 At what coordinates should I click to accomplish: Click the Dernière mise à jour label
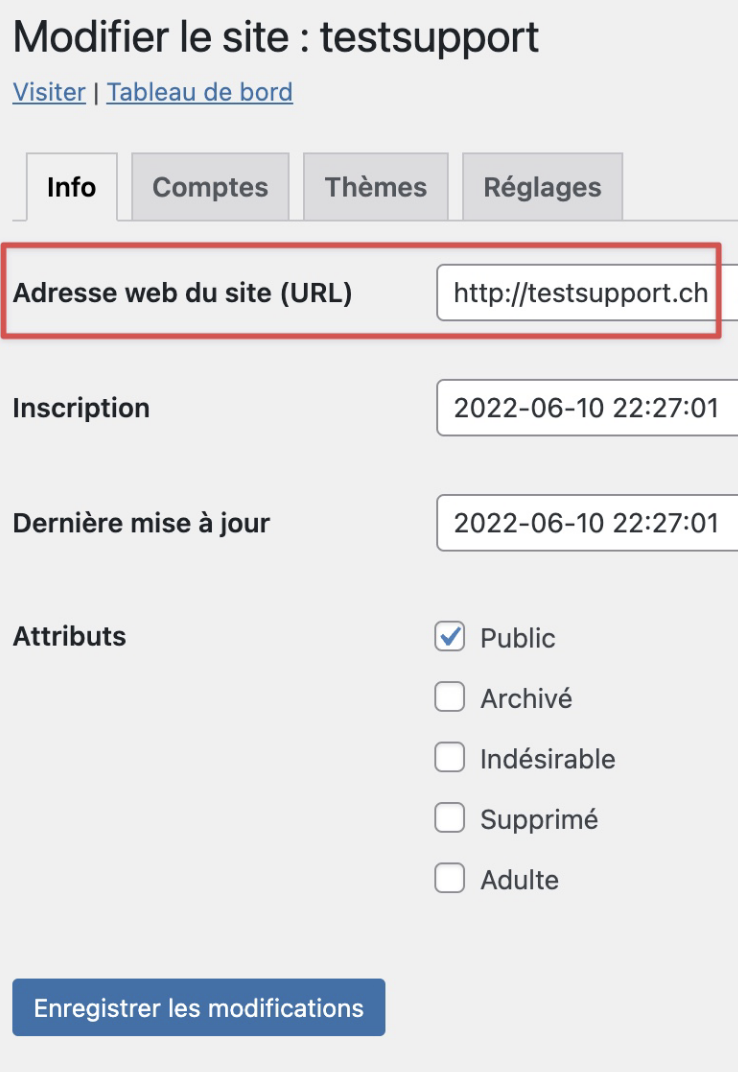141,523
